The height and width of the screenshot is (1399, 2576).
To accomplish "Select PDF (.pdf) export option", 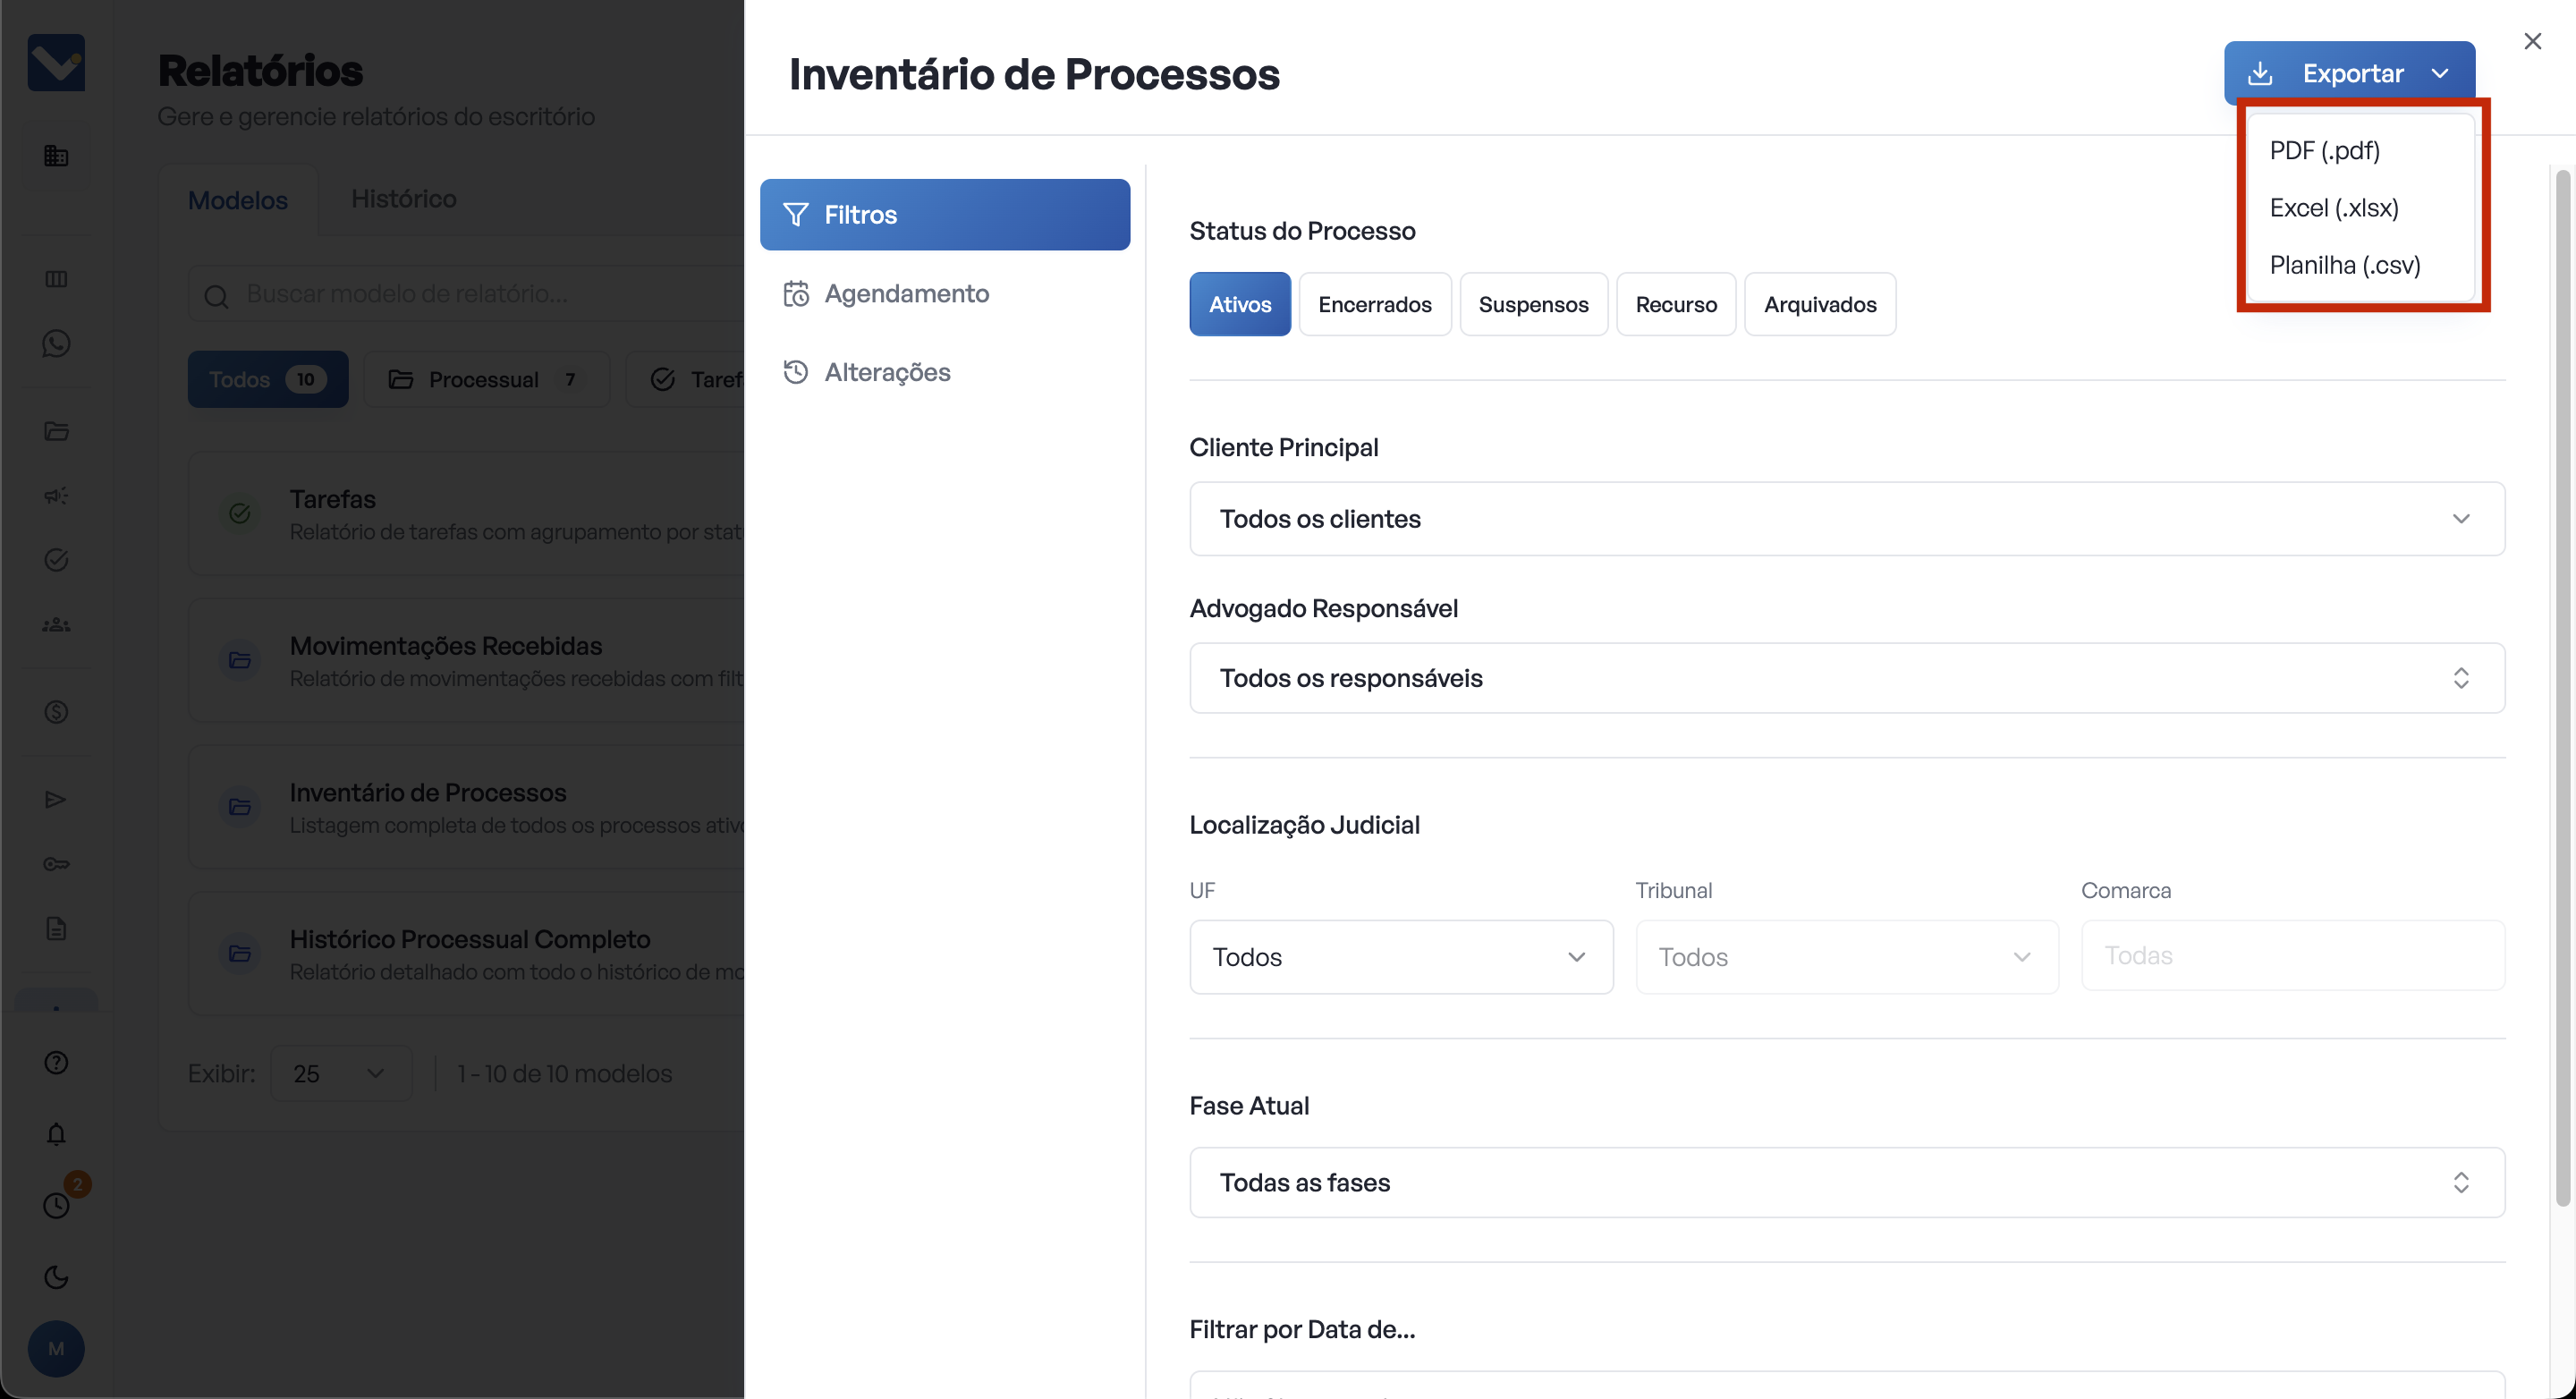I will pos(2324,150).
